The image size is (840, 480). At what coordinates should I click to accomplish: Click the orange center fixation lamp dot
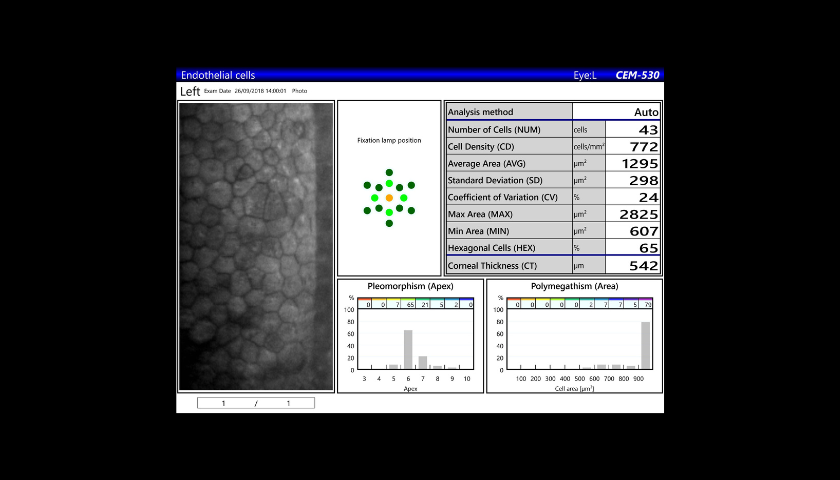(x=389, y=198)
